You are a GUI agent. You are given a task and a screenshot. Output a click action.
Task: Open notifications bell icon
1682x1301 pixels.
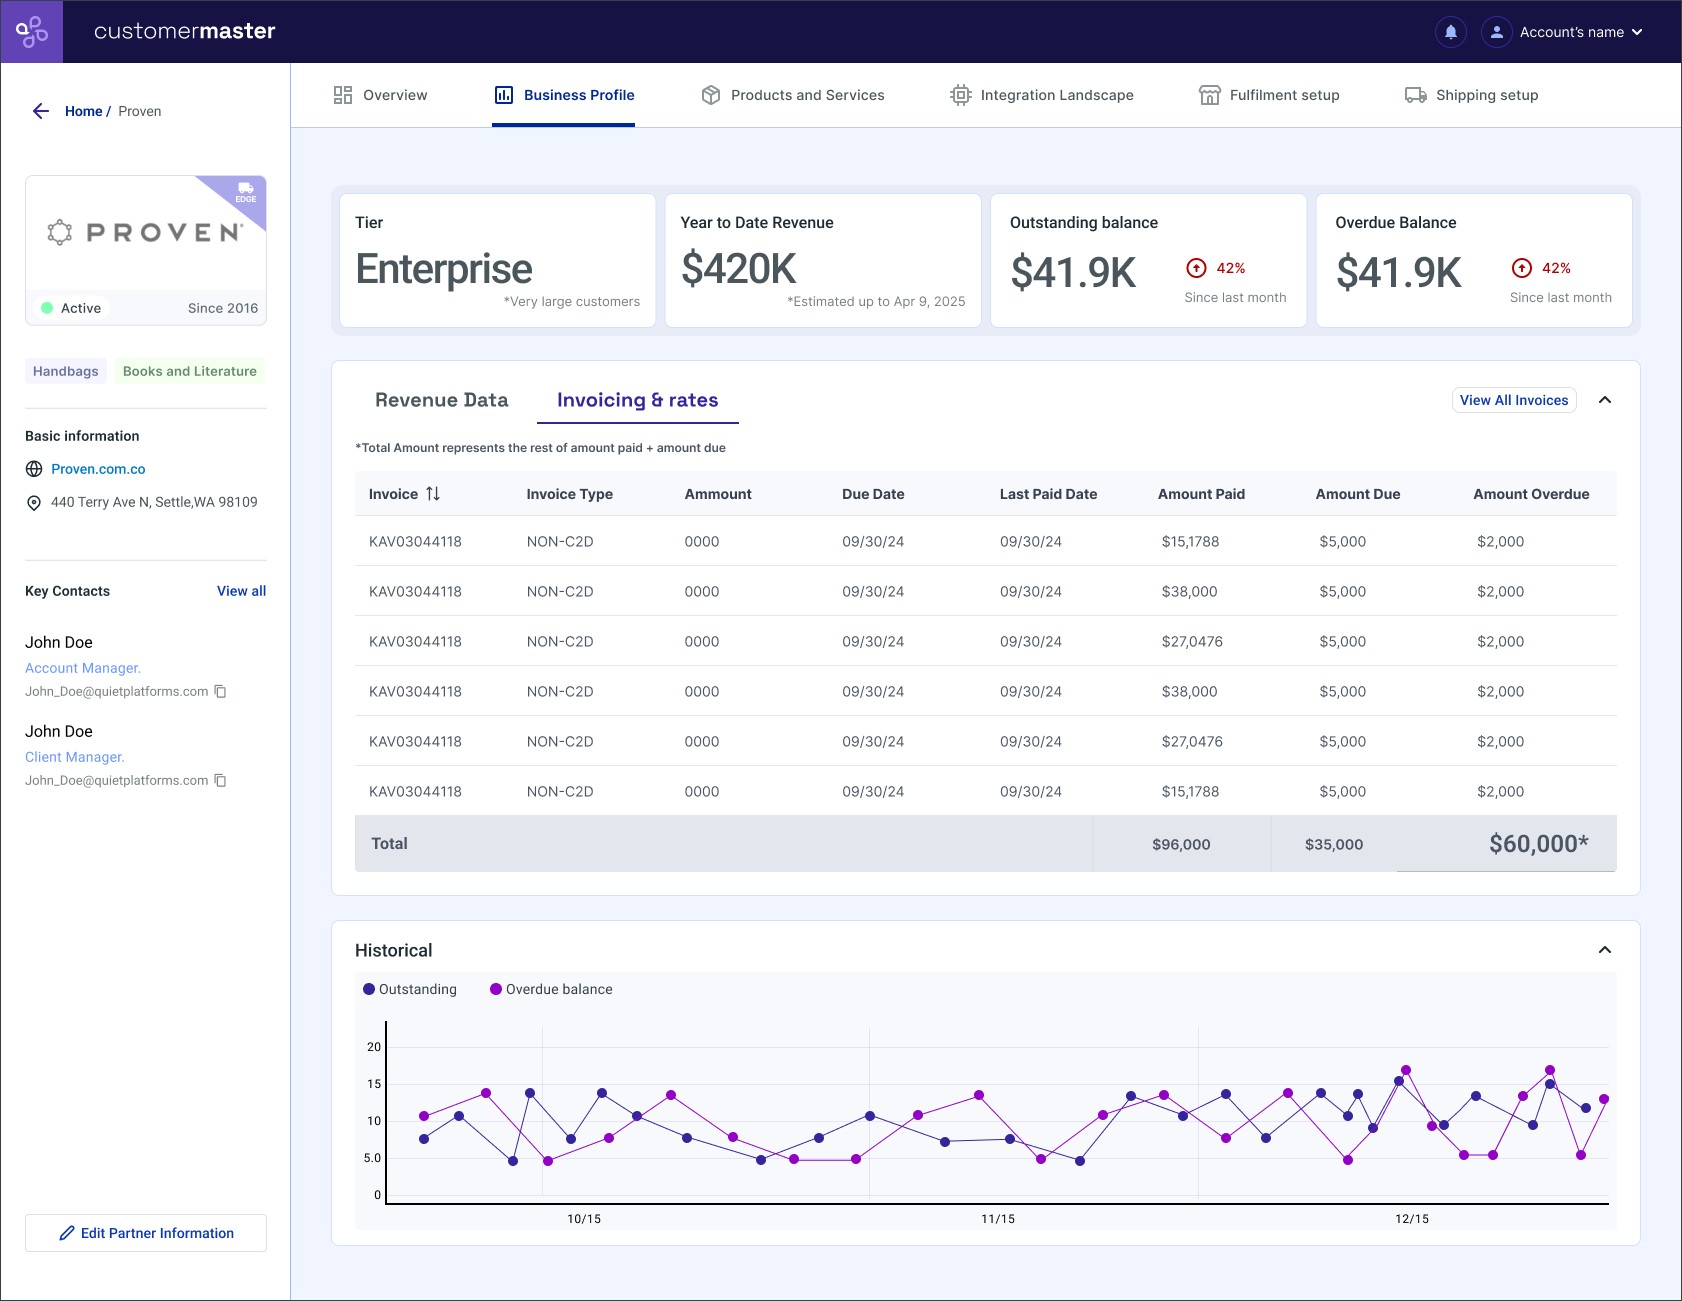pyautogui.click(x=1451, y=32)
